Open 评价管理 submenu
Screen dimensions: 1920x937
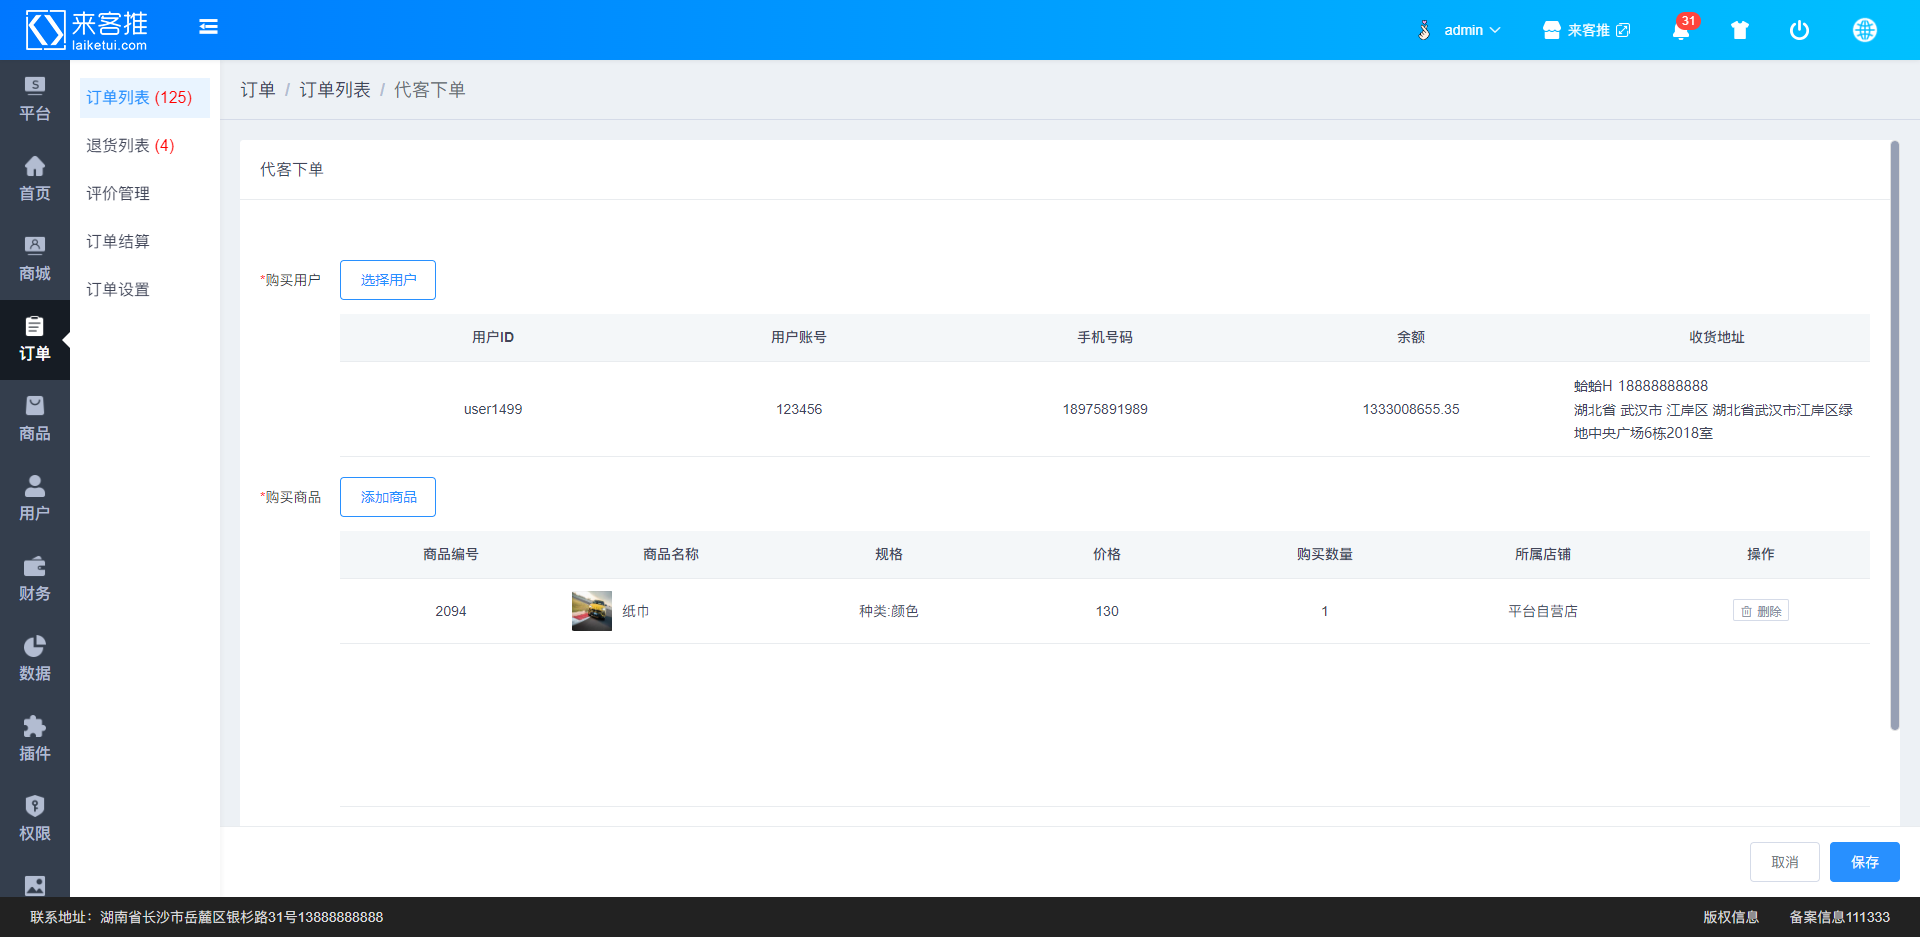click(x=145, y=194)
